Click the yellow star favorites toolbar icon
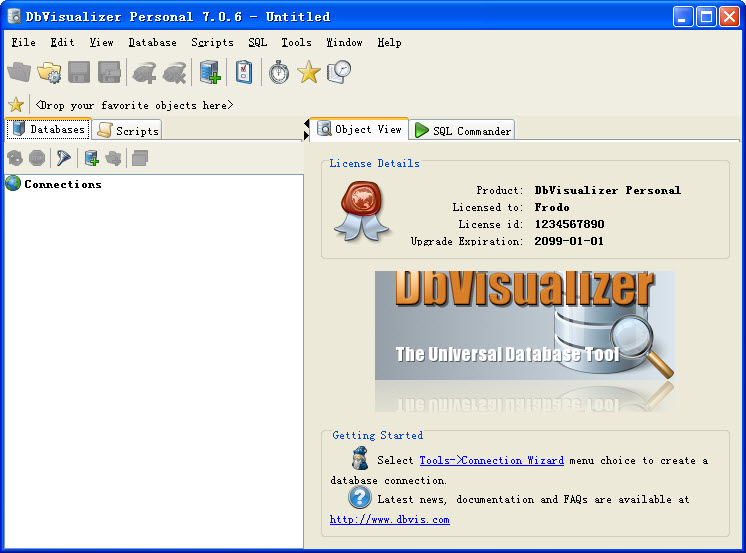This screenshot has width=746, height=553. click(x=309, y=72)
